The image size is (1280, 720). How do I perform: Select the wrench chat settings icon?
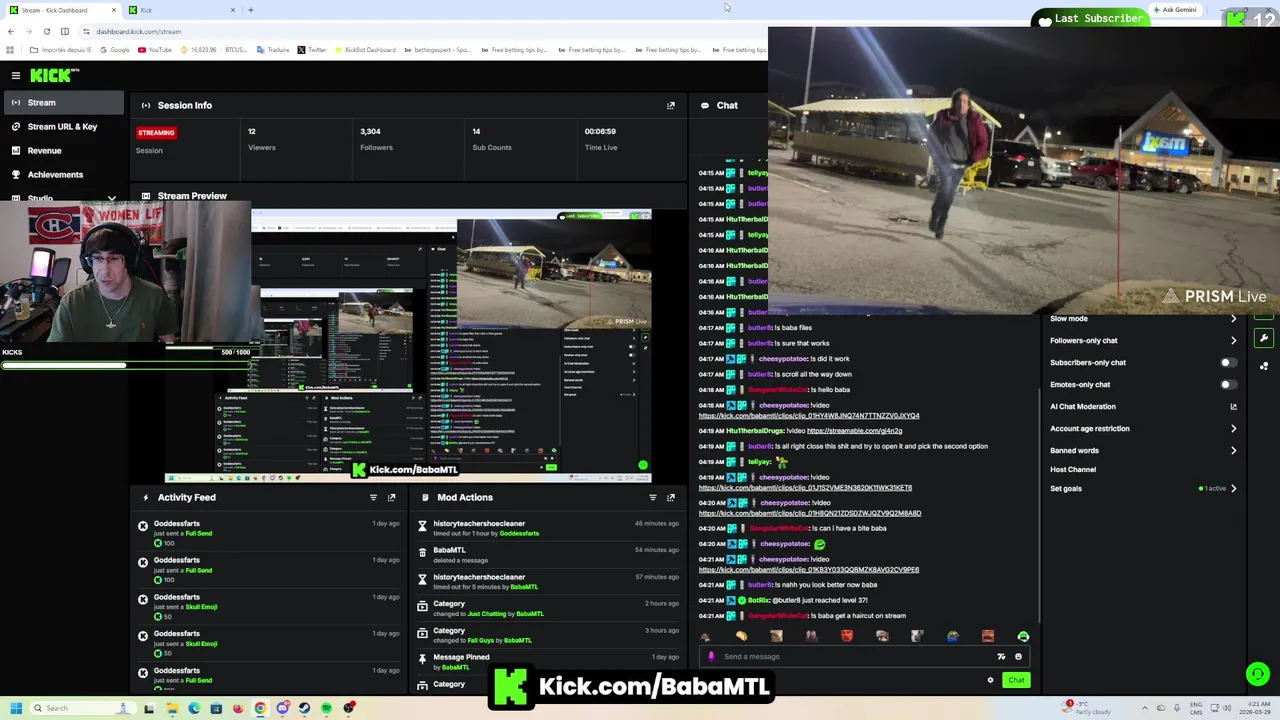coord(1264,338)
